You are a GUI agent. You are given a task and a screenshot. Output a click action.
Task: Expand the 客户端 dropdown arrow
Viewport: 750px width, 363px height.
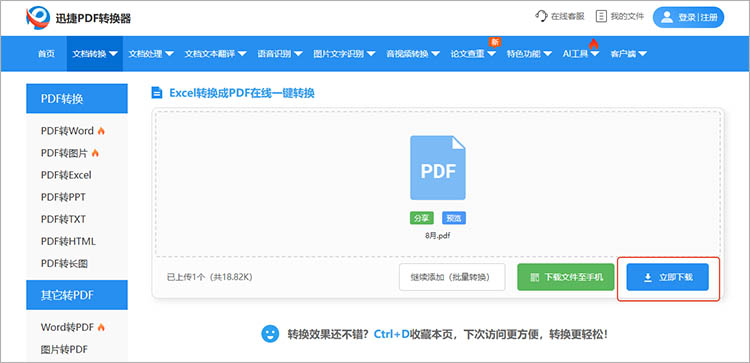(x=643, y=54)
